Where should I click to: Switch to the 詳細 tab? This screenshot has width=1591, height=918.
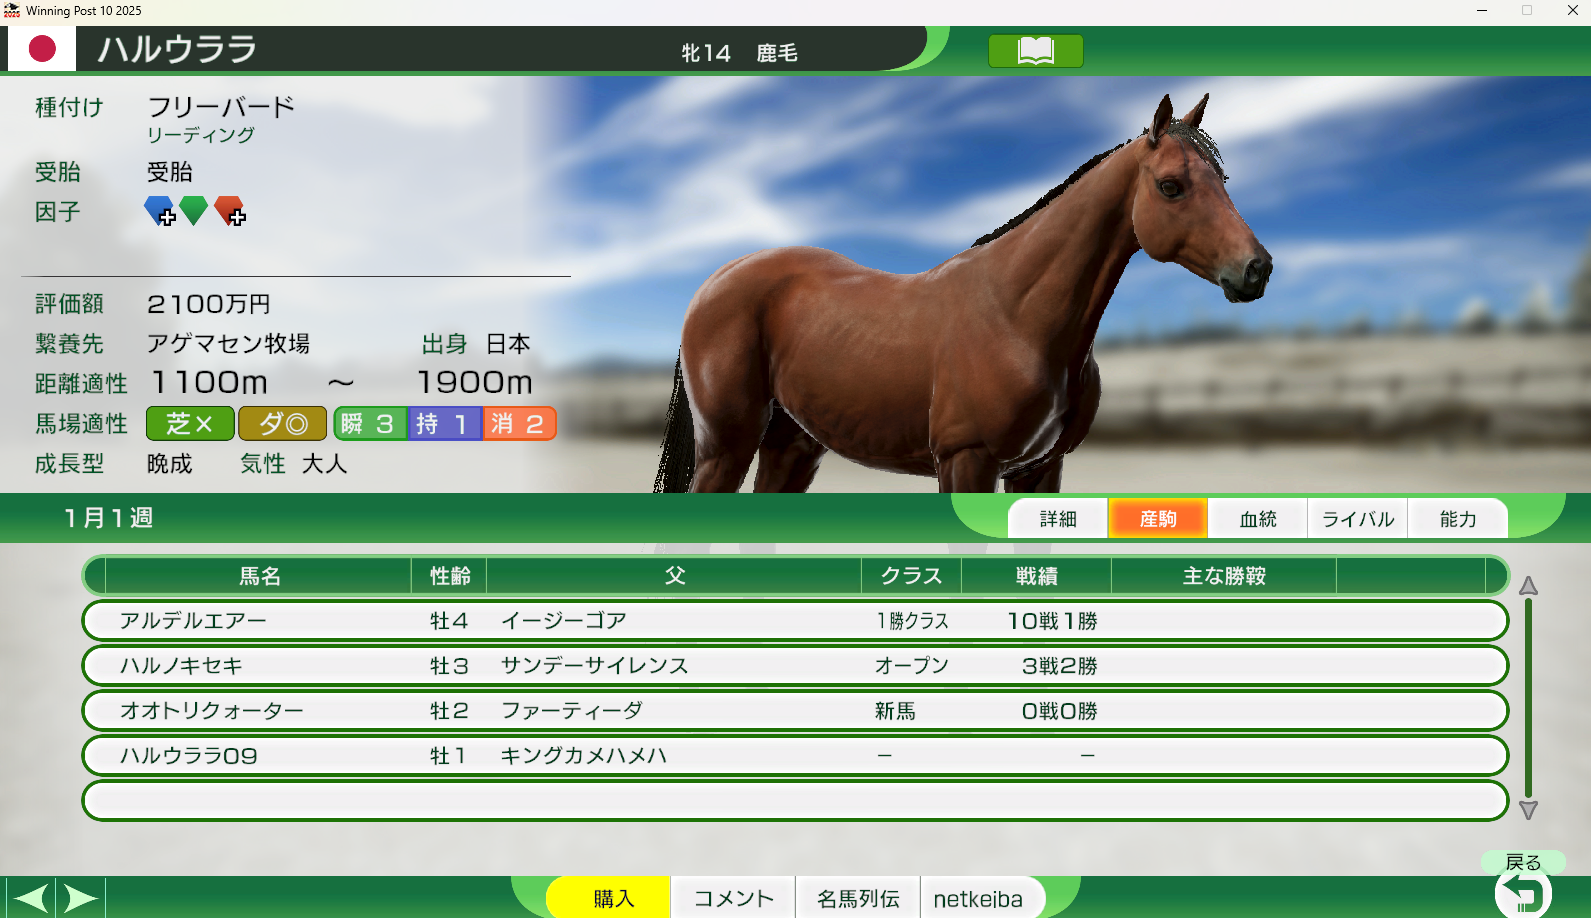tap(1058, 519)
